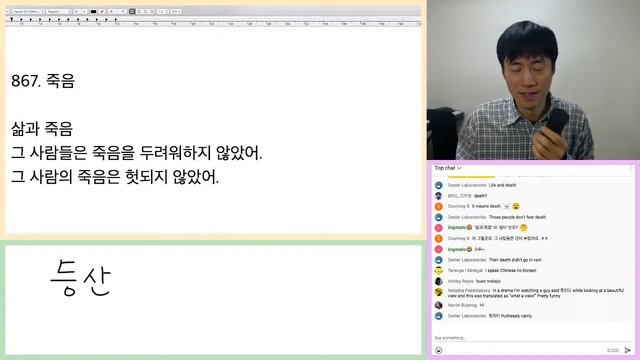Screen dimensions: 640x360
Task: Justify text alignment
Action: 151,11
